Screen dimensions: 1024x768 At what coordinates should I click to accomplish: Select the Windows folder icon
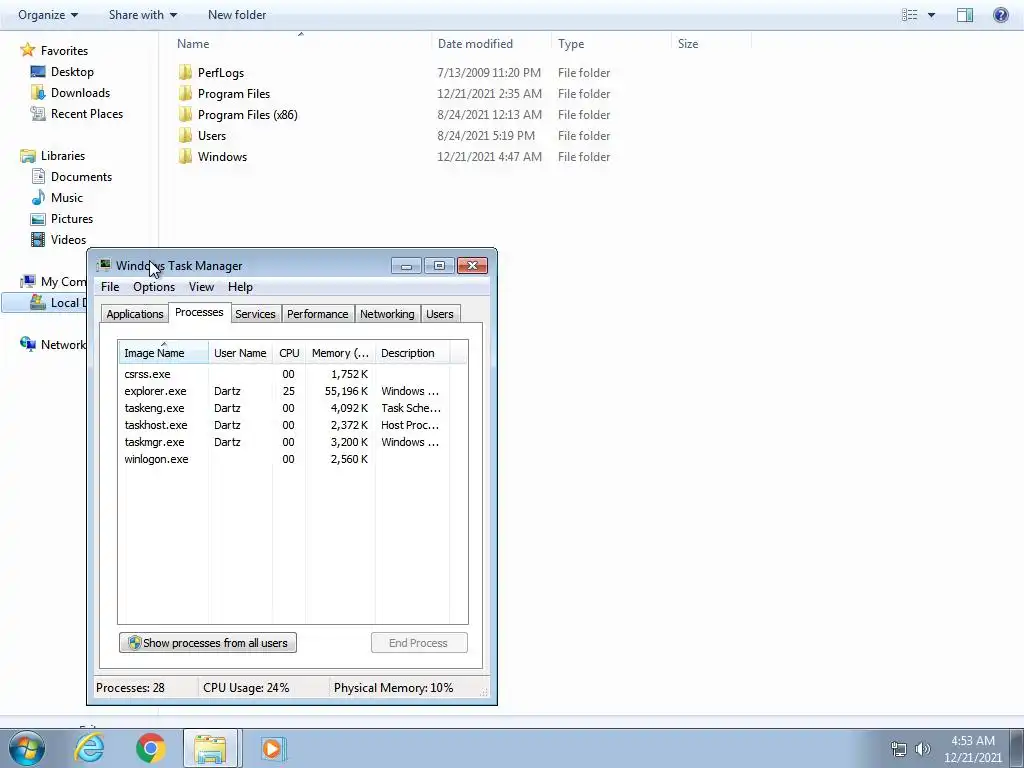pyautogui.click(x=185, y=156)
